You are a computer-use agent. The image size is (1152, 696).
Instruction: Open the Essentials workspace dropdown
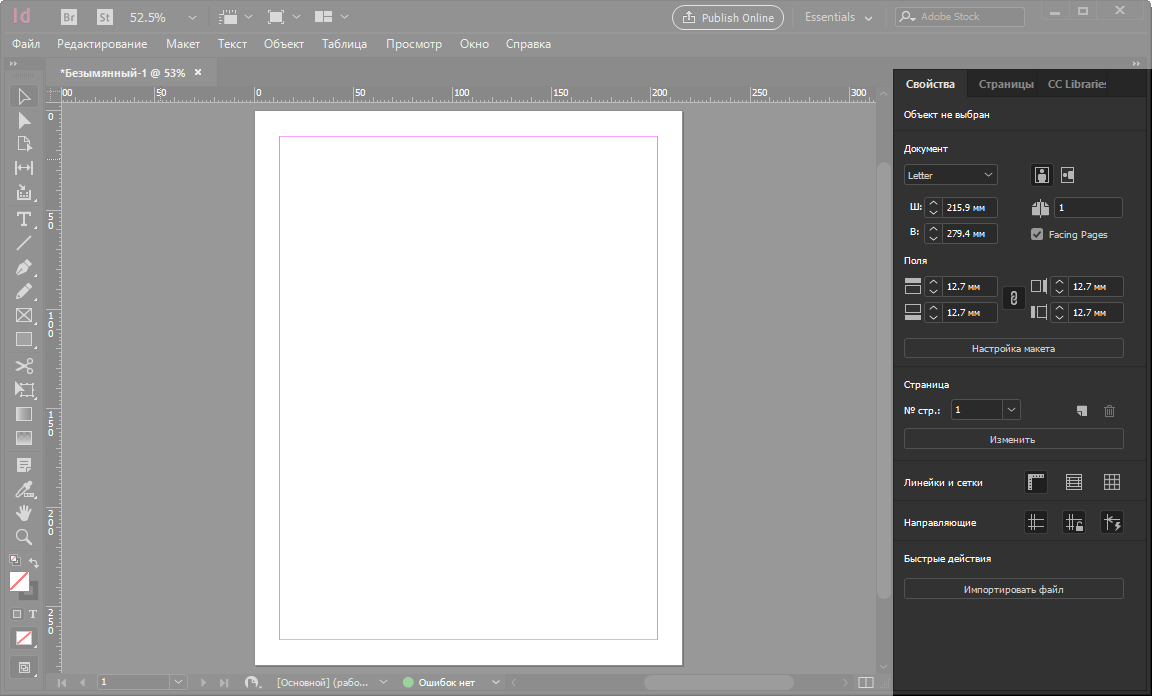click(838, 17)
